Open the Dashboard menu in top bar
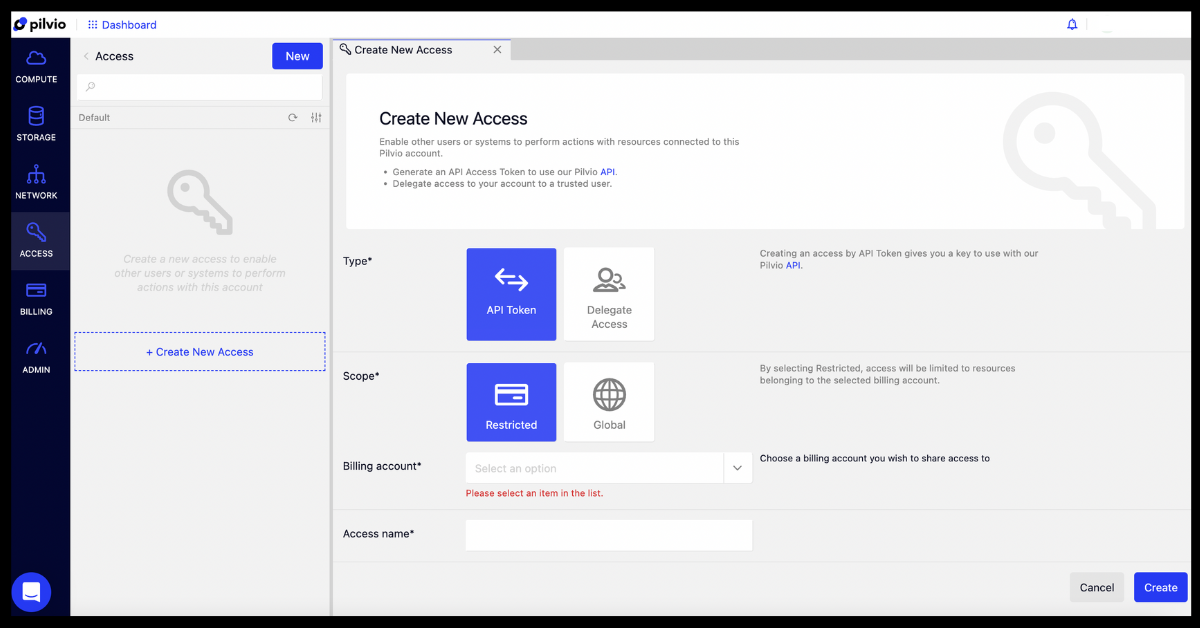Image resolution: width=1200 pixels, height=628 pixels. [122, 25]
